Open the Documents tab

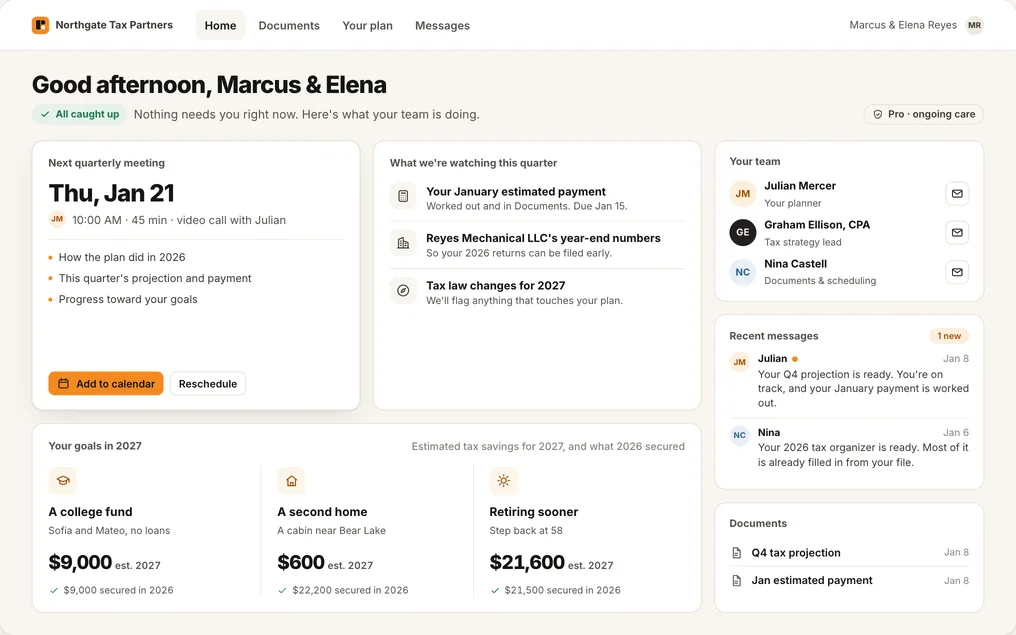tap(289, 25)
